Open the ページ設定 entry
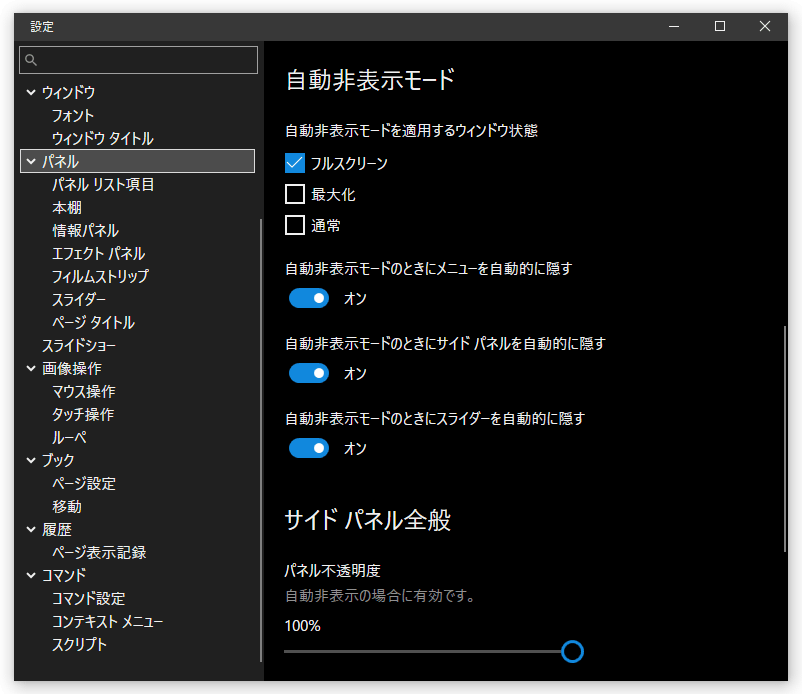Viewport: 802px width, 694px height. (84, 483)
